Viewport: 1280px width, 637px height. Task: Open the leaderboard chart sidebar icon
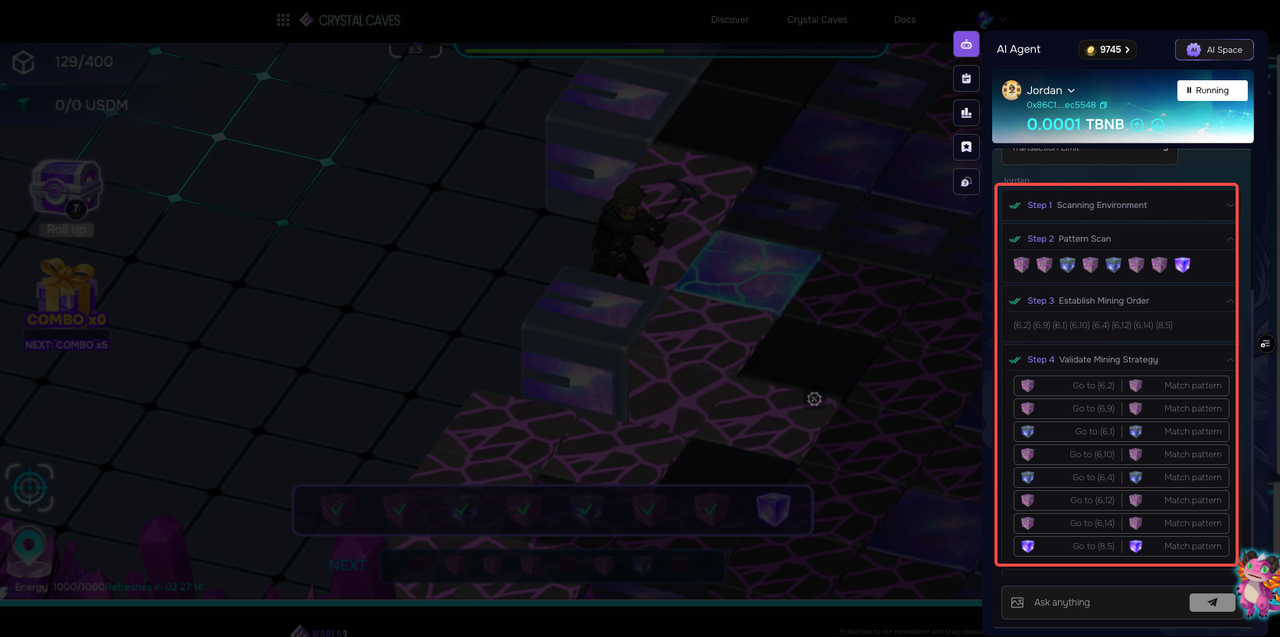pyautogui.click(x=966, y=113)
